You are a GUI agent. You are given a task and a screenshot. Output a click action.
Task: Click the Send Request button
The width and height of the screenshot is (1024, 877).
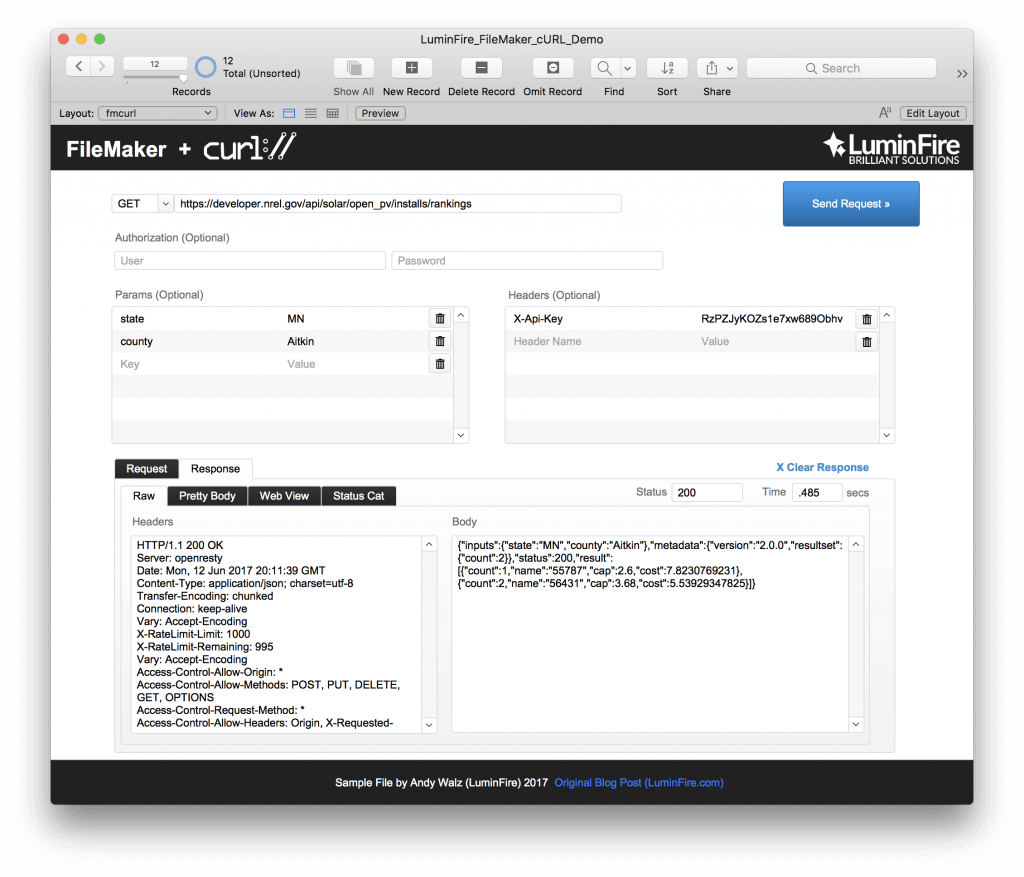tap(851, 203)
